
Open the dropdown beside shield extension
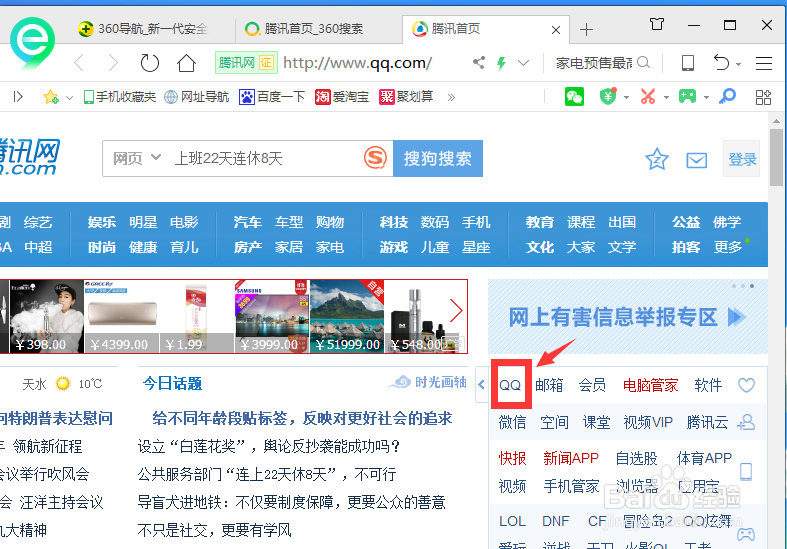pos(626,97)
